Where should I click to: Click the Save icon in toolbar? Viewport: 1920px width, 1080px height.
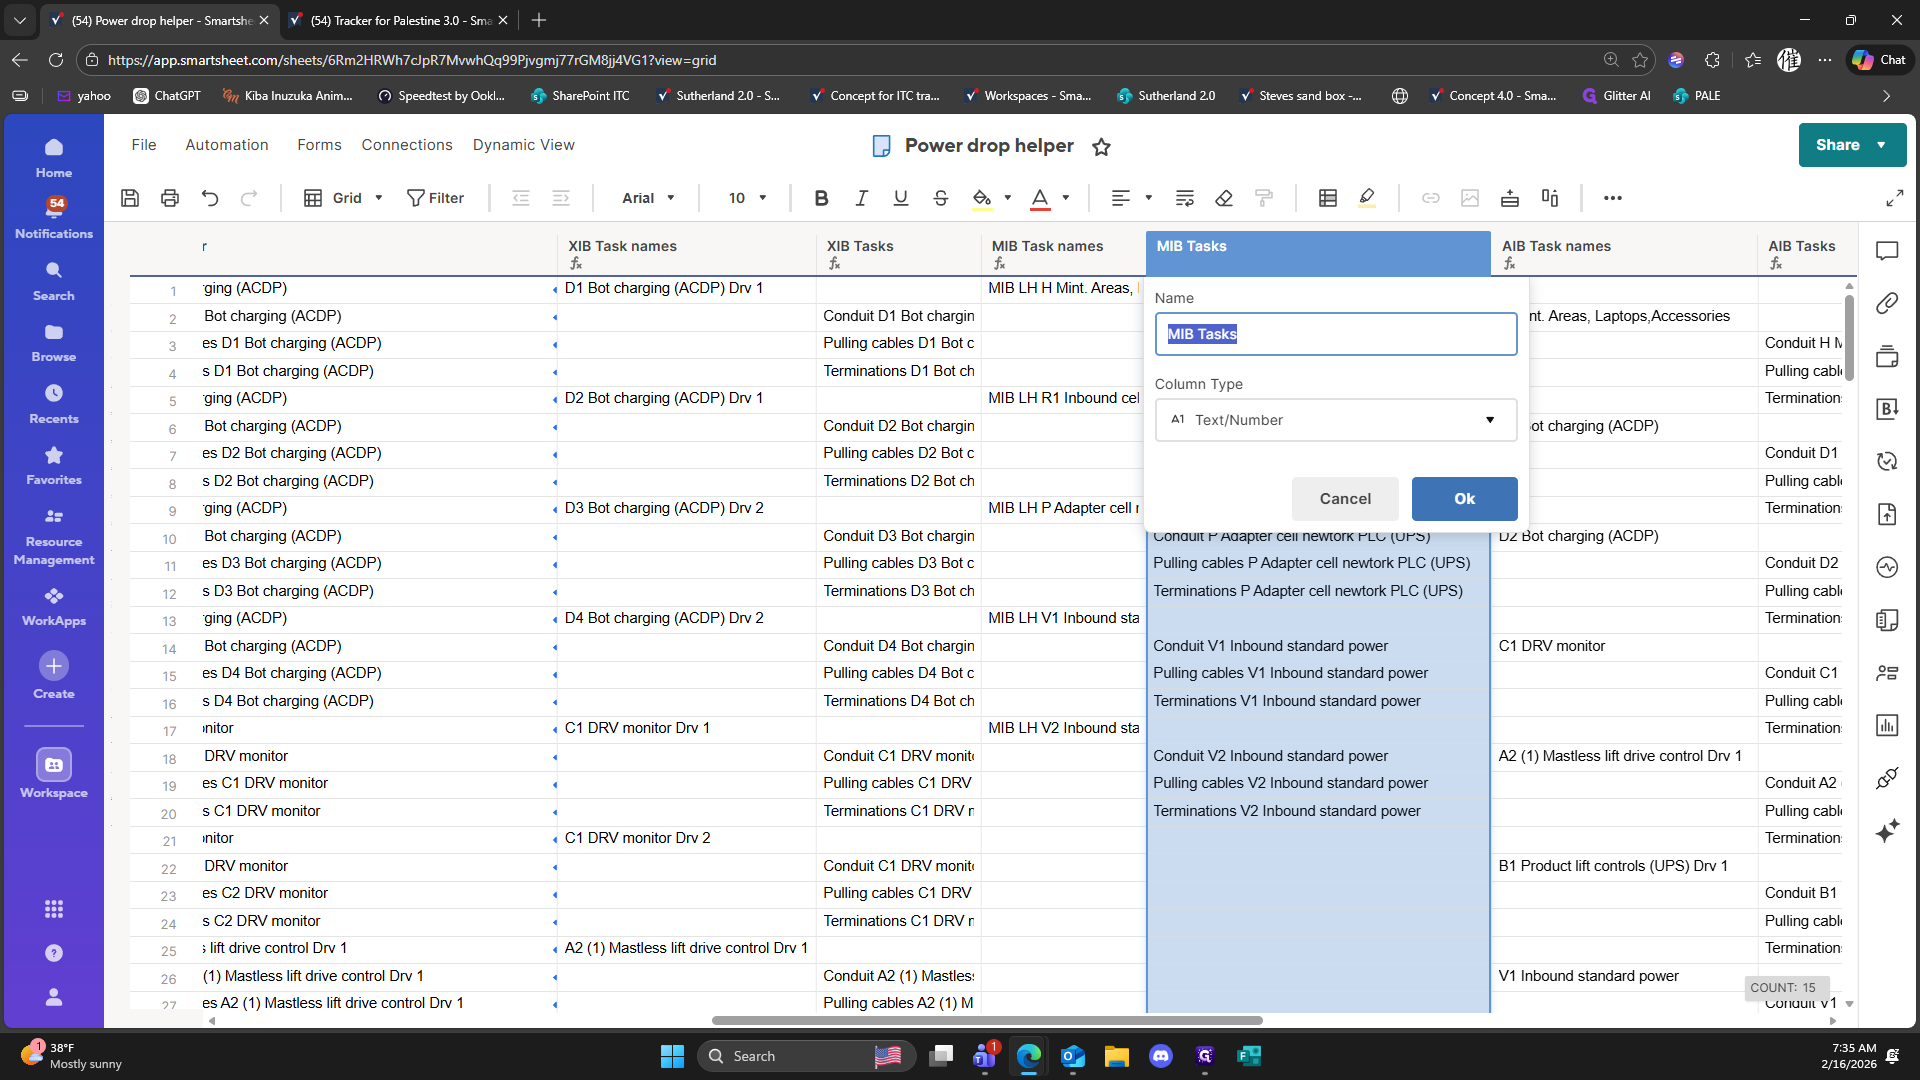click(130, 198)
